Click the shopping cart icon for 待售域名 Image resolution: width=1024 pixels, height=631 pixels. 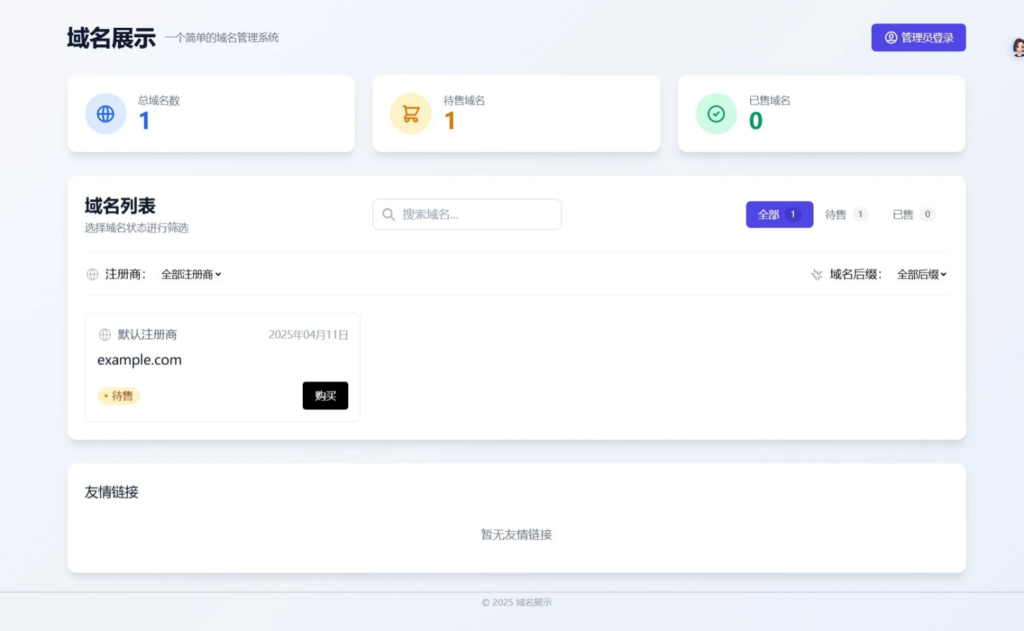(411, 114)
